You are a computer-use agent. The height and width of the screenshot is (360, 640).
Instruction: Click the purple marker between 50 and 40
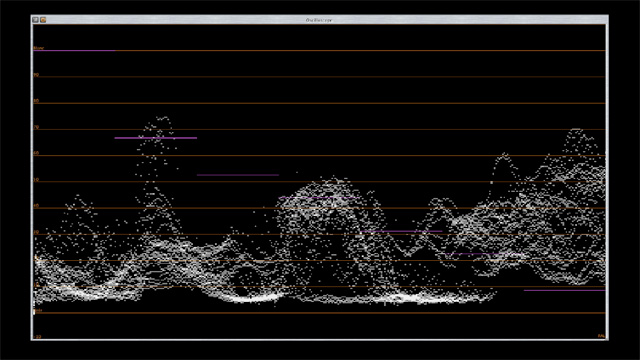(x=238, y=175)
